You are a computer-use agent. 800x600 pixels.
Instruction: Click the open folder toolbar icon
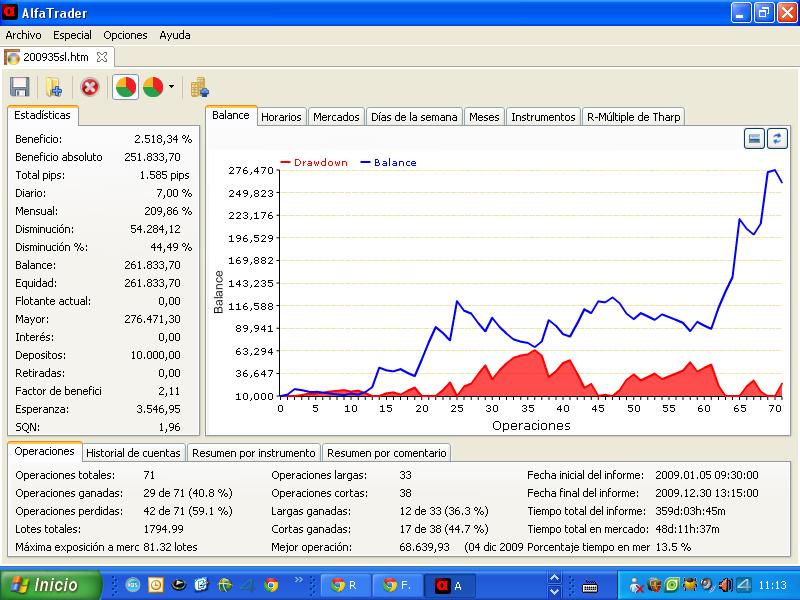tap(54, 87)
